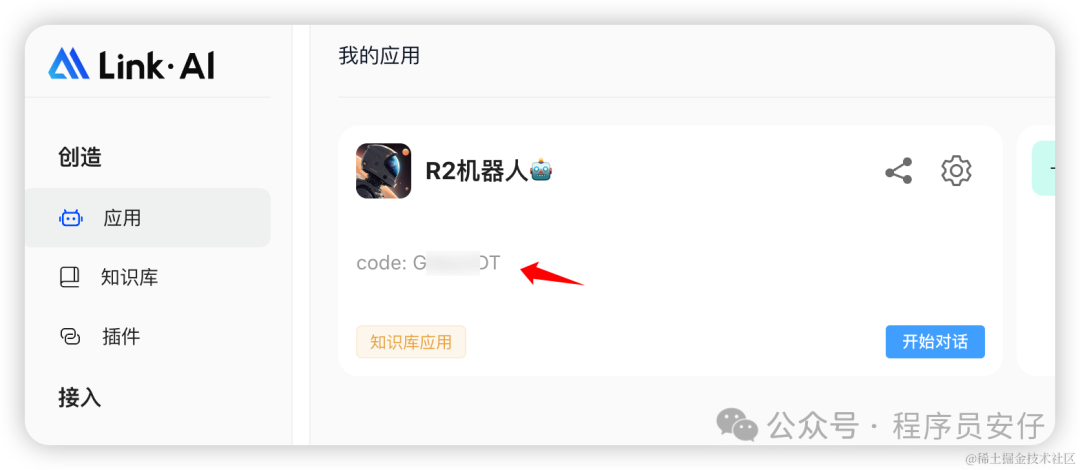The image size is (1080, 470).
Task: Click the linked-rings icon for 插件
Action: coord(70,337)
